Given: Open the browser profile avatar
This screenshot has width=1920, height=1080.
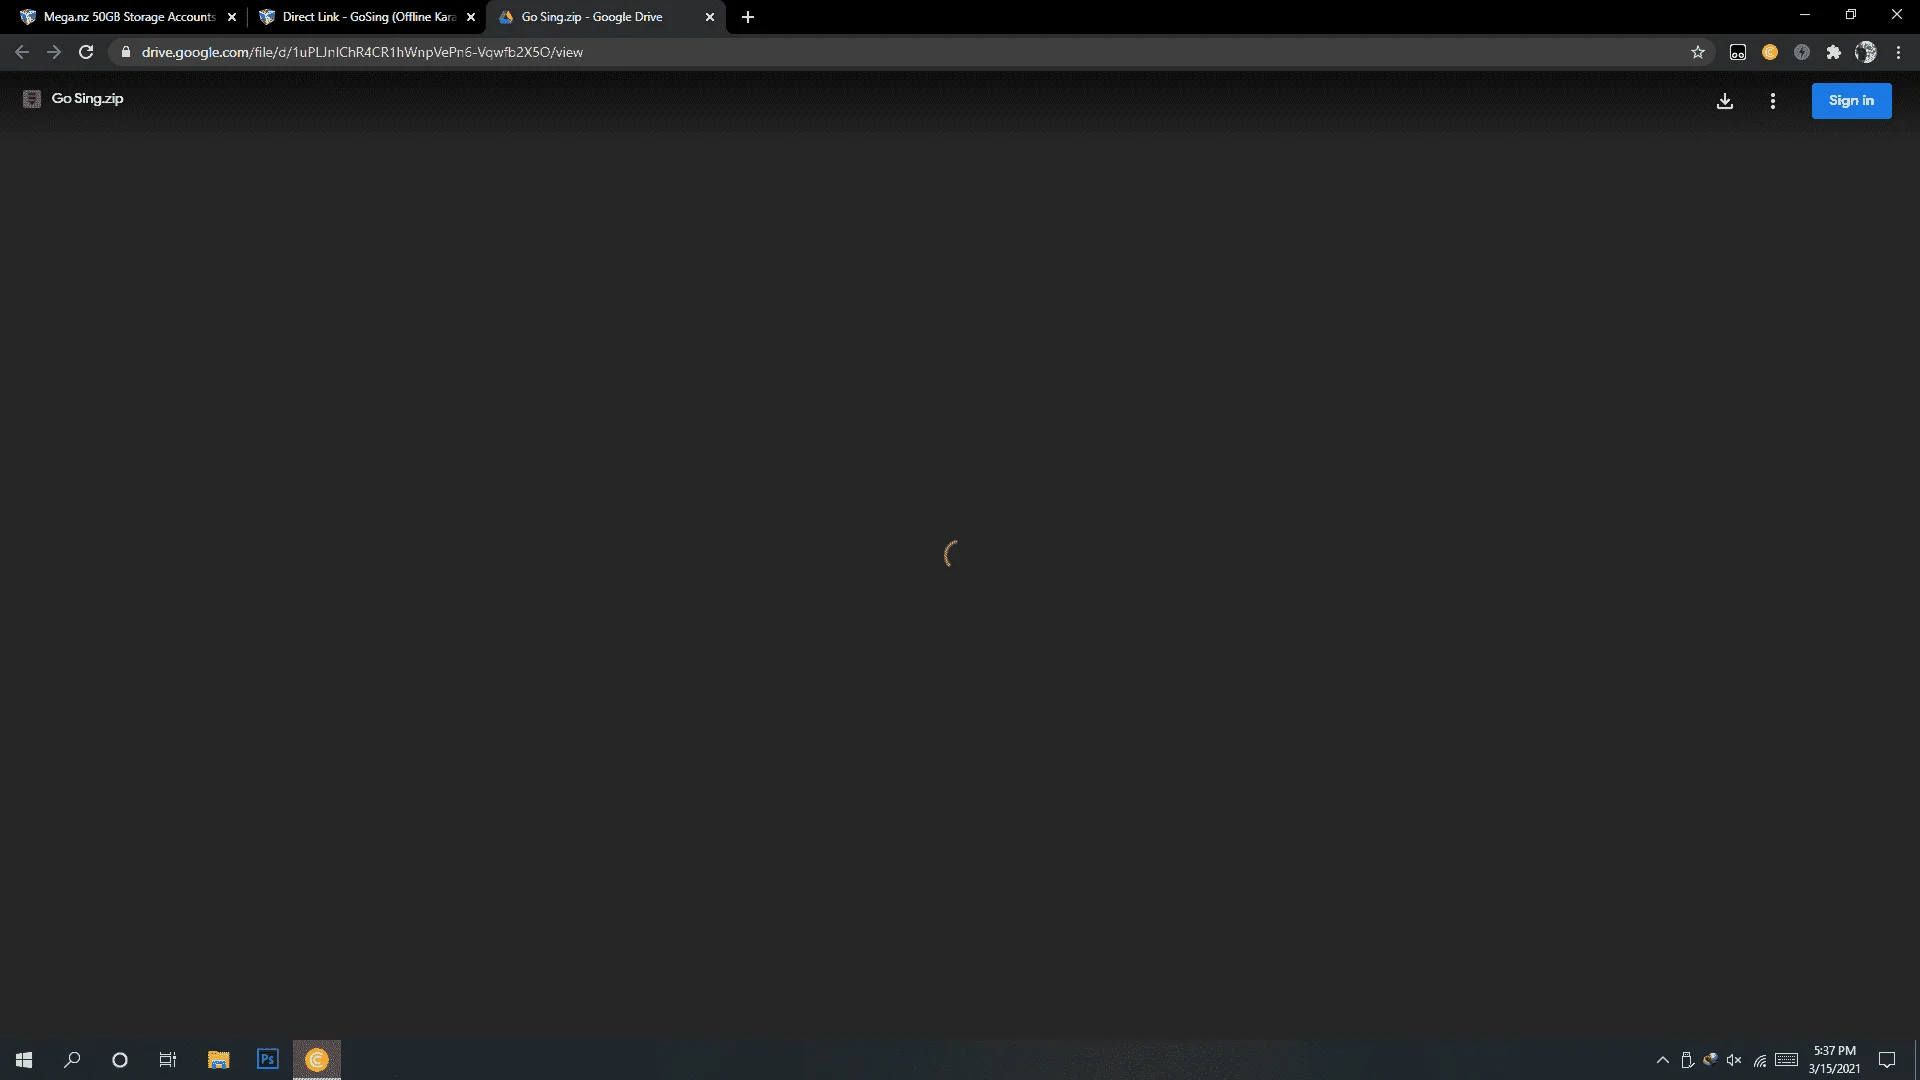Looking at the screenshot, I should [x=1866, y=52].
